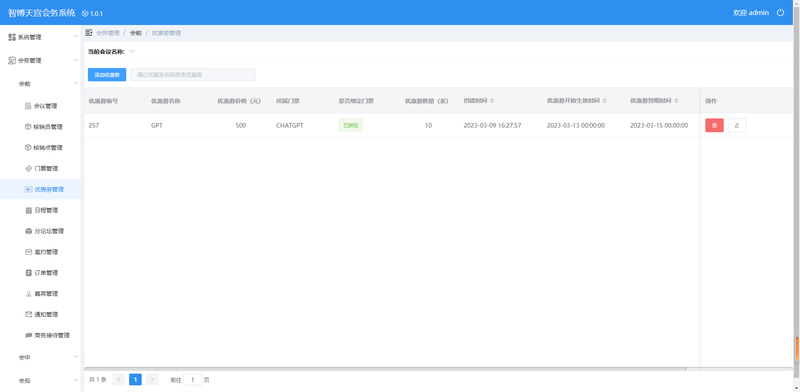Click ticket cell CHATGPT
800x392 pixels.
pos(289,125)
